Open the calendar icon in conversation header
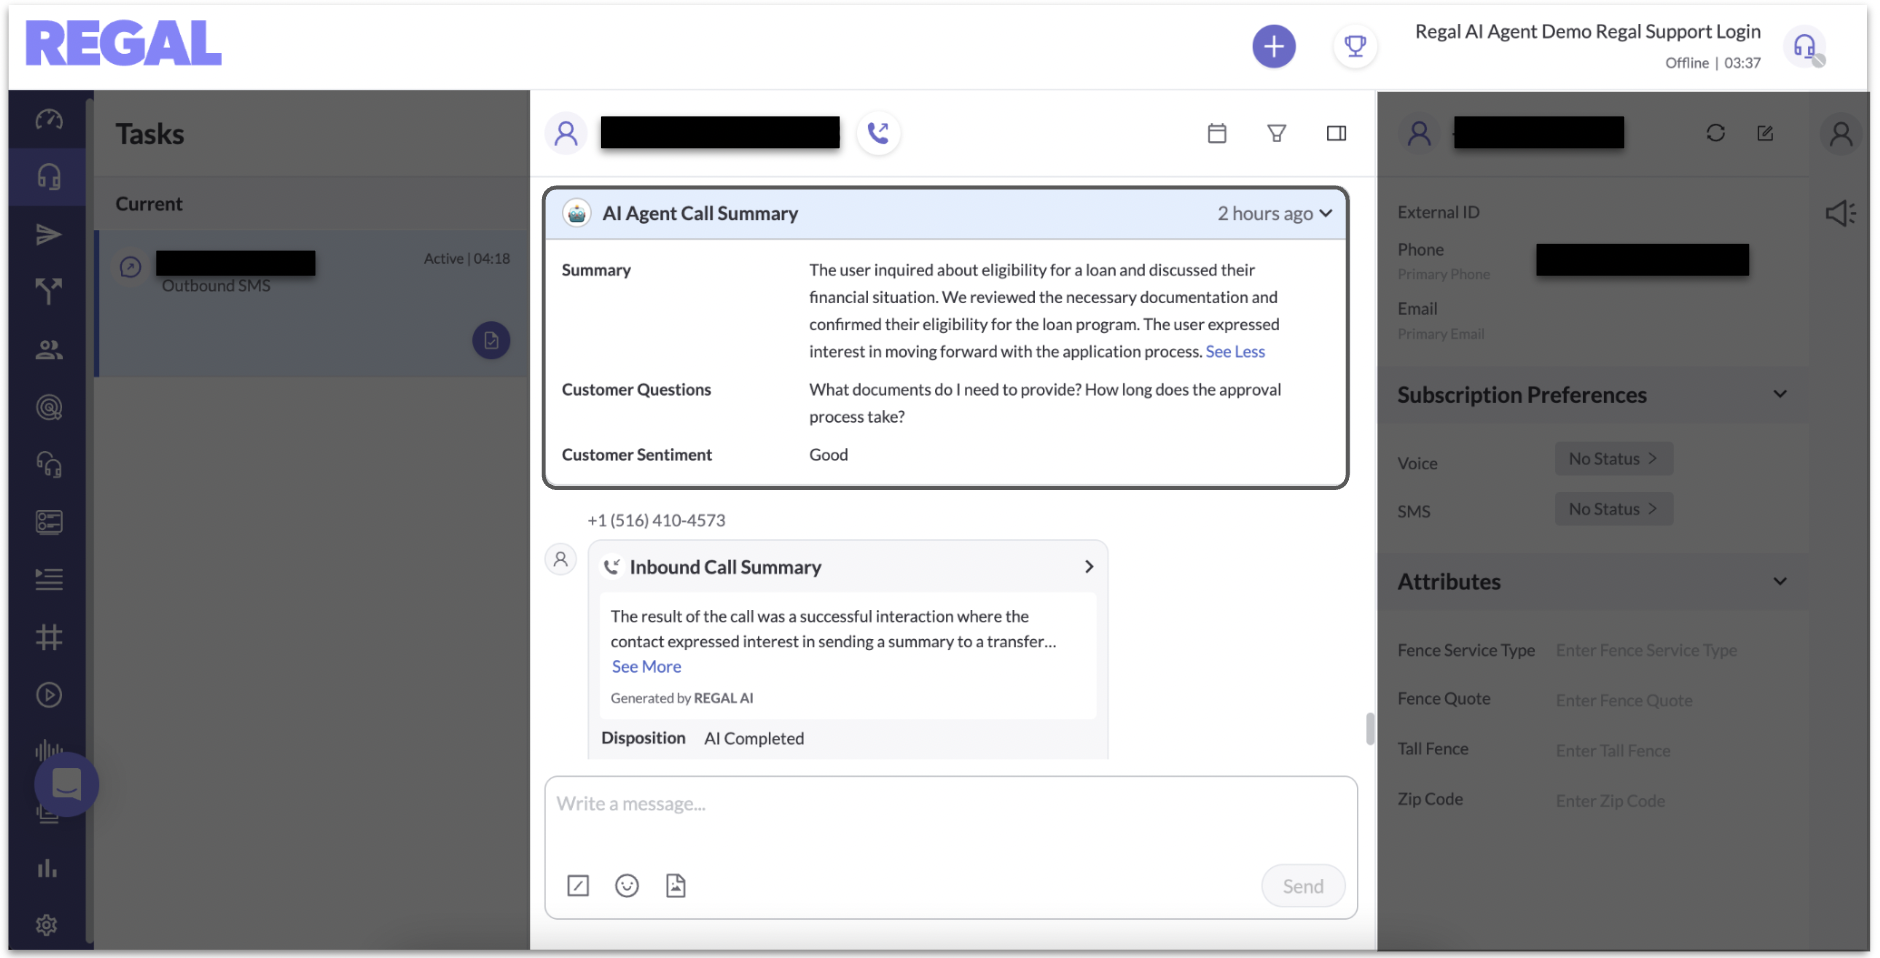Viewport: 1880px width, 958px height. click(x=1217, y=133)
